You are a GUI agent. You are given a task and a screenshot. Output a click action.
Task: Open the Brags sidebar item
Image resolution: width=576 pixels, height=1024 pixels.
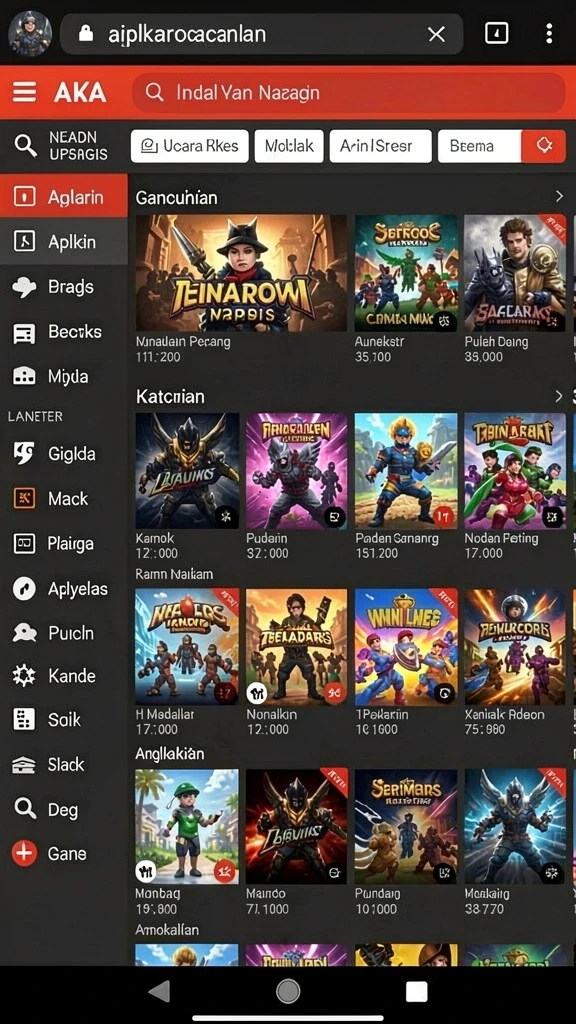pyautogui.click(x=63, y=287)
